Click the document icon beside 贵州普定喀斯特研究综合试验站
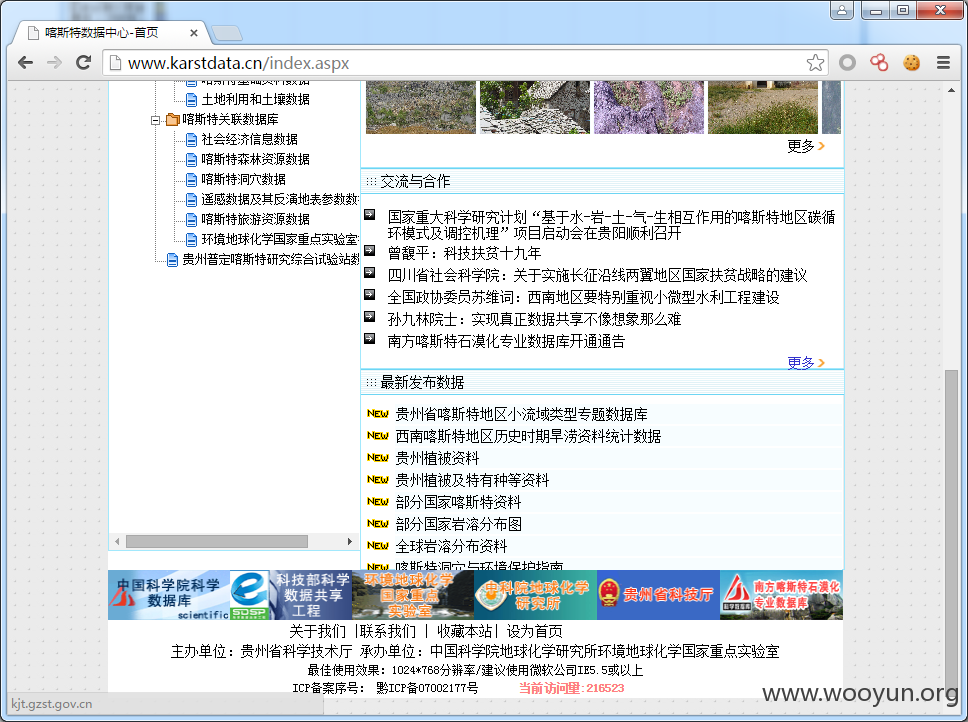 [x=172, y=260]
